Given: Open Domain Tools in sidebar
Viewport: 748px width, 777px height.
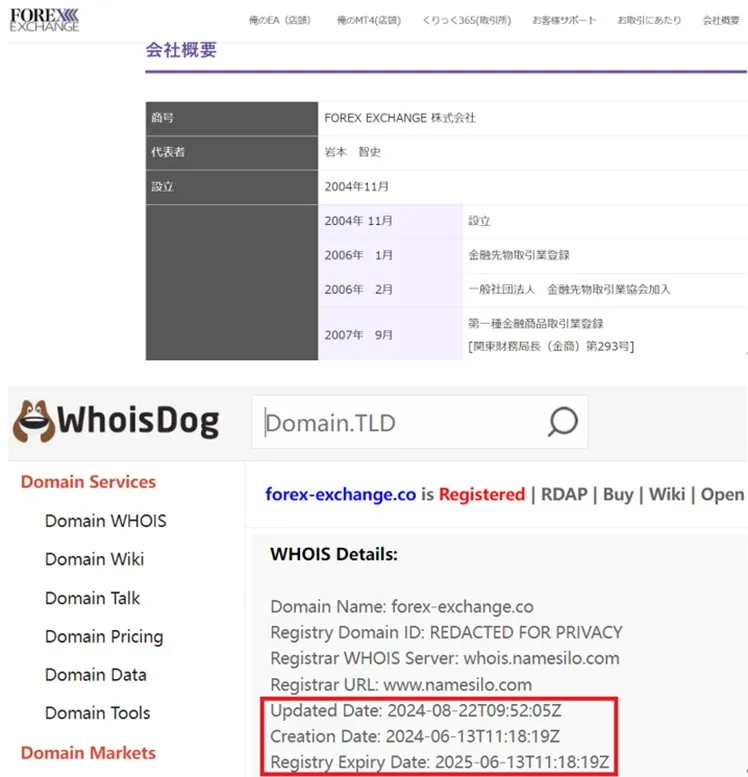Looking at the screenshot, I should pos(97,713).
